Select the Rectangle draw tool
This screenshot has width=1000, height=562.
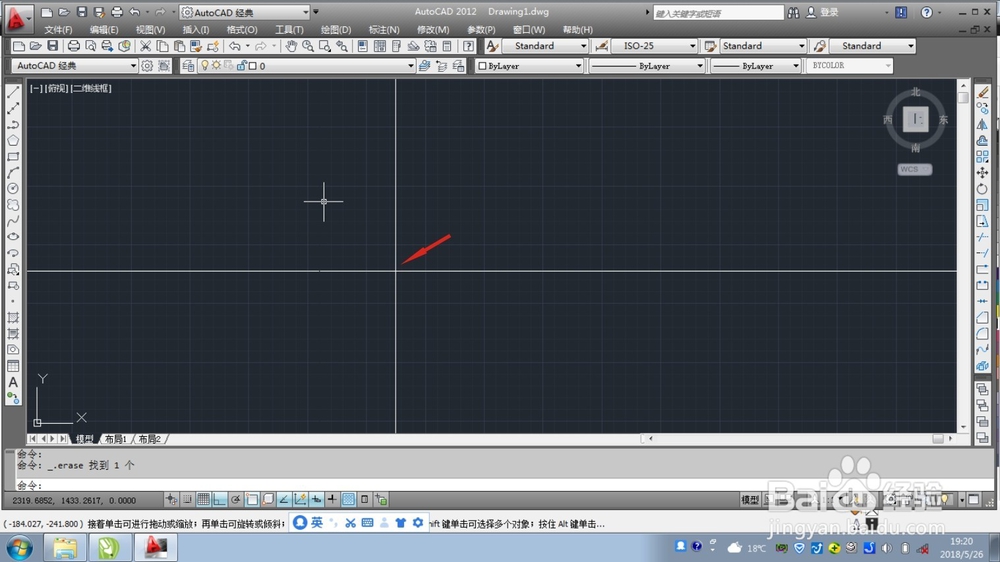[x=13, y=156]
